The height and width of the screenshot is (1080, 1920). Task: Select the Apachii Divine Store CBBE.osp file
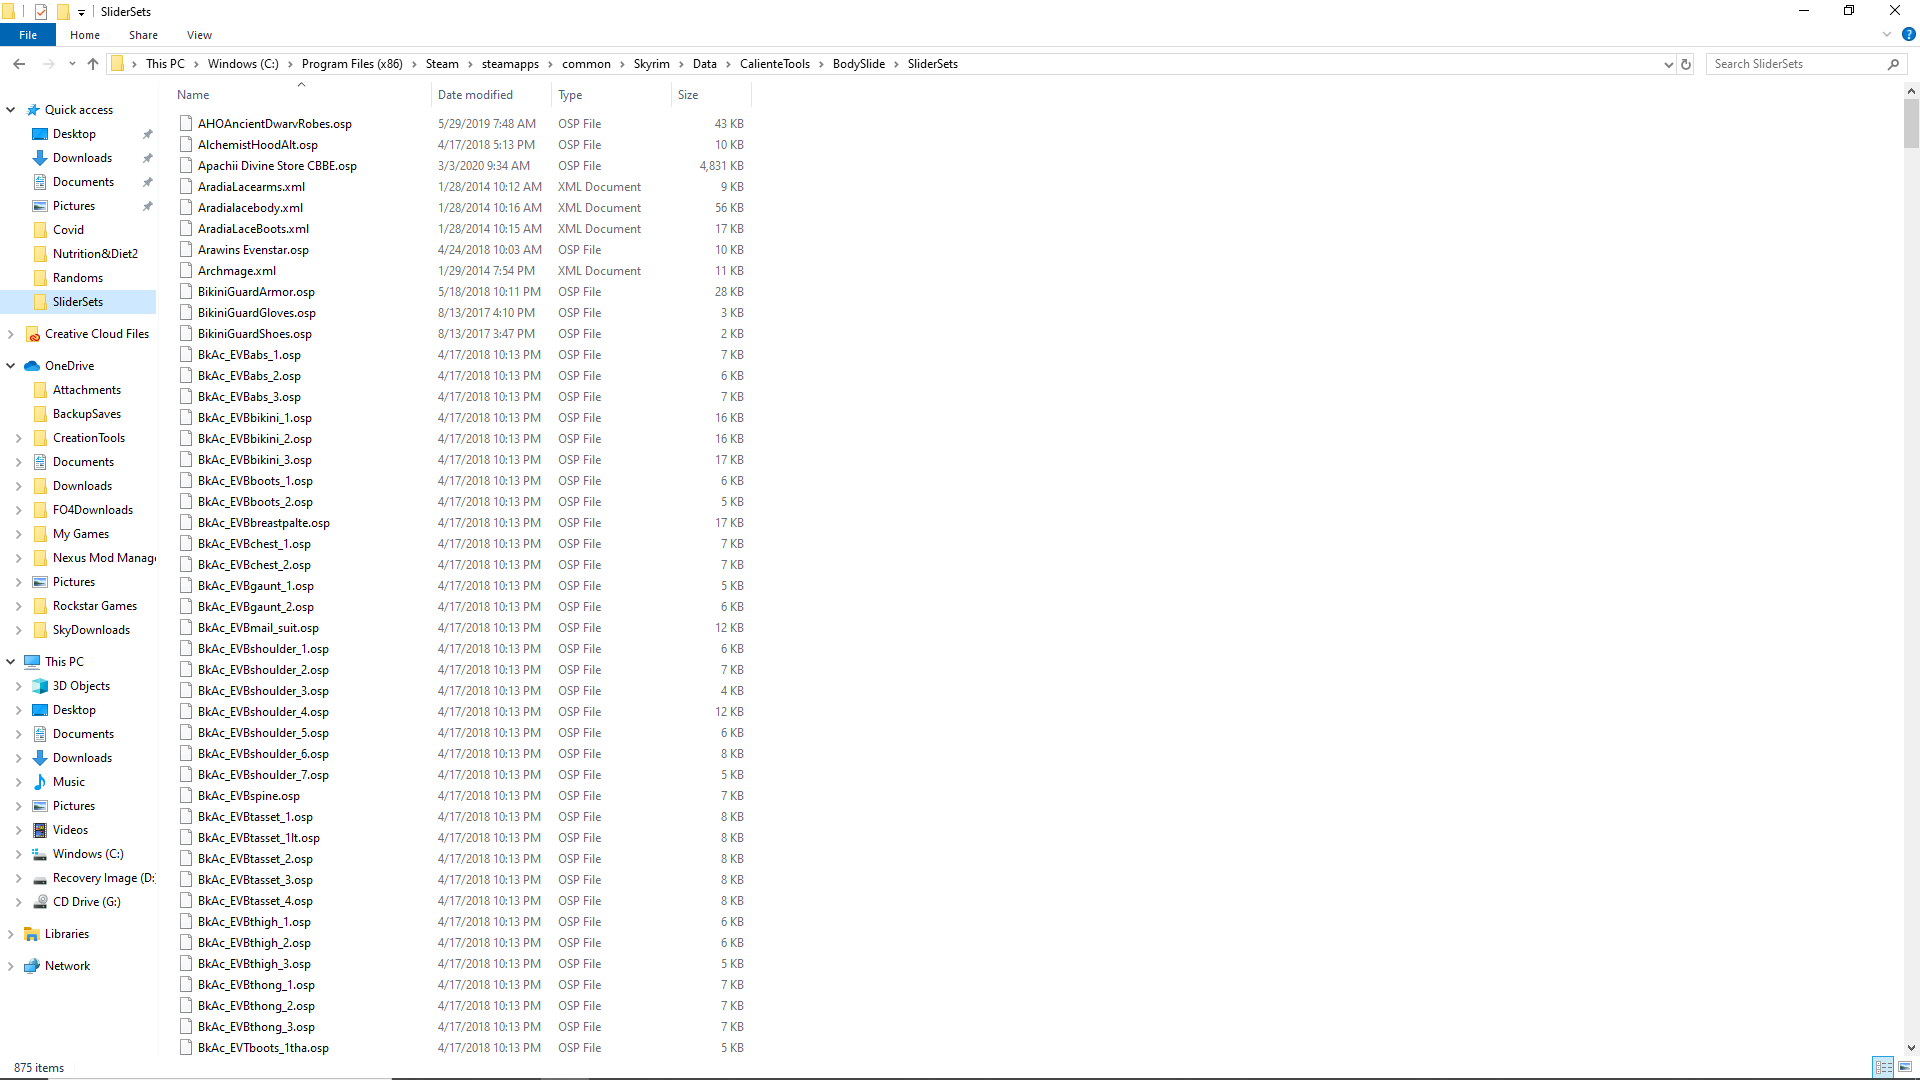click(x=277, y=166)
